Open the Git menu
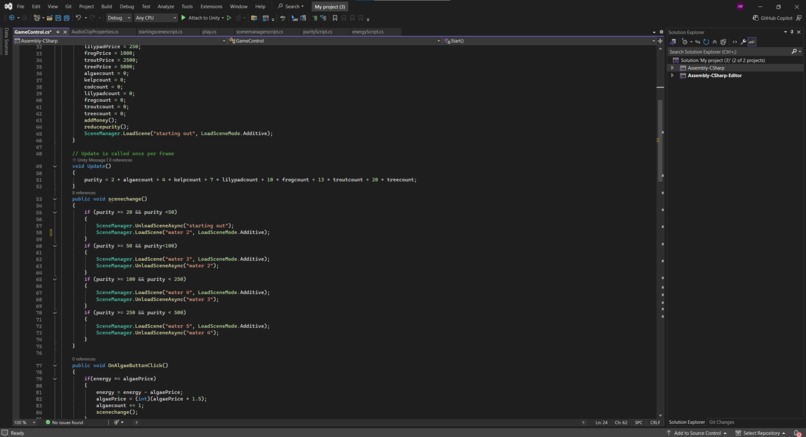Viewport: 806px width, 437px height. click(68, 7)
